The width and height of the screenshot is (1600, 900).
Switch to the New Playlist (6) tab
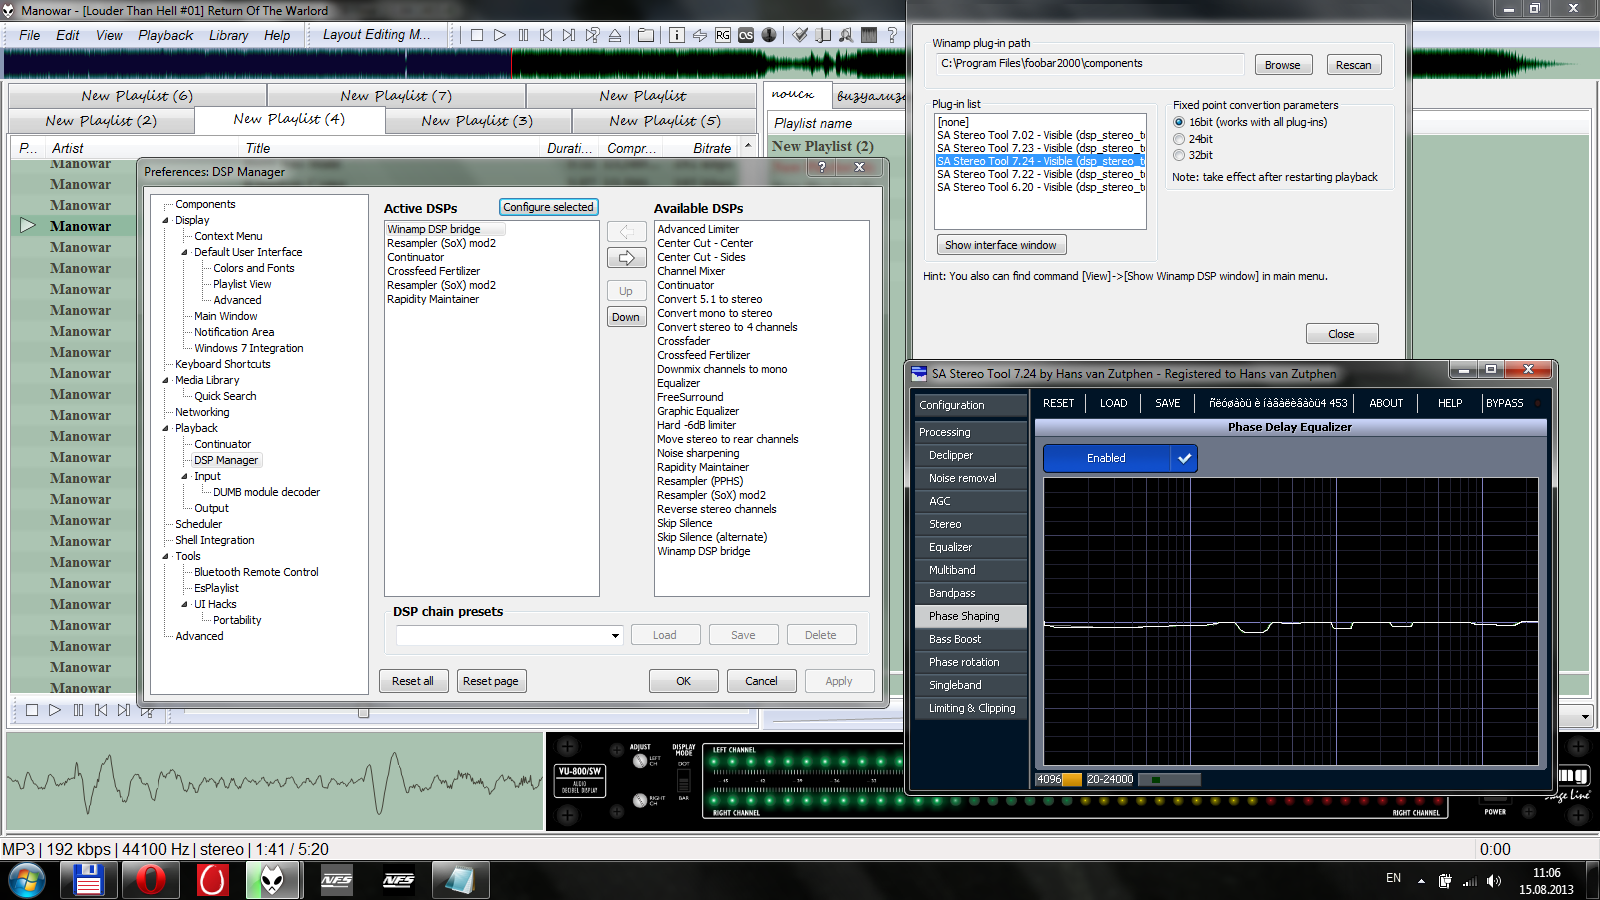[x=137, y=95]
